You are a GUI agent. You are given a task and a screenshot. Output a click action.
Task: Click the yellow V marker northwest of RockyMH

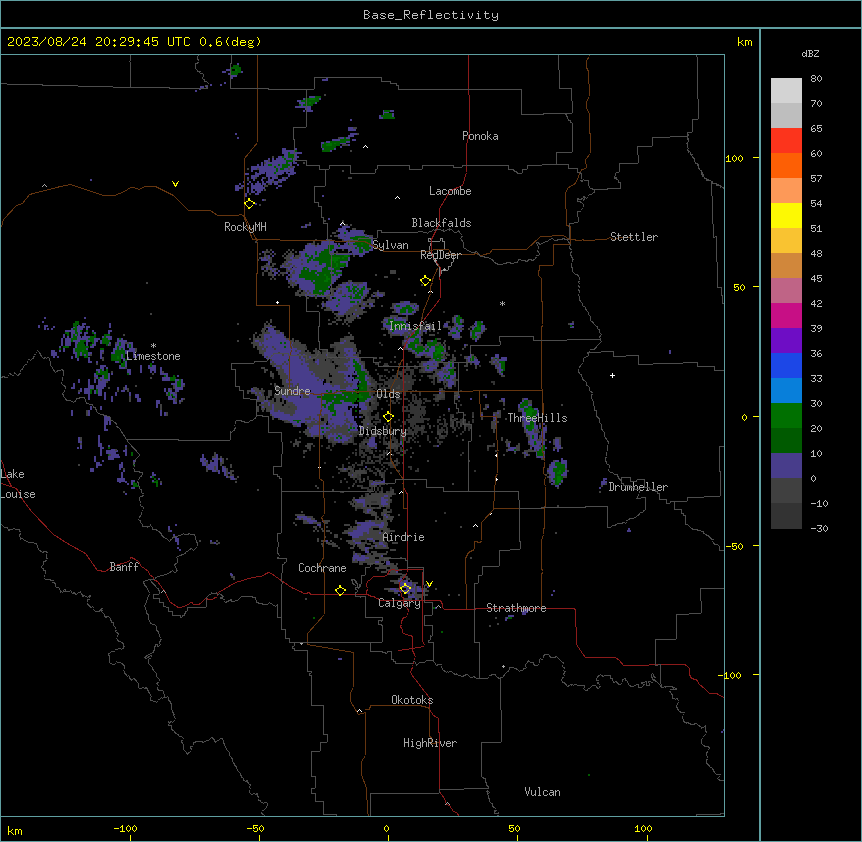pos(175,184)
